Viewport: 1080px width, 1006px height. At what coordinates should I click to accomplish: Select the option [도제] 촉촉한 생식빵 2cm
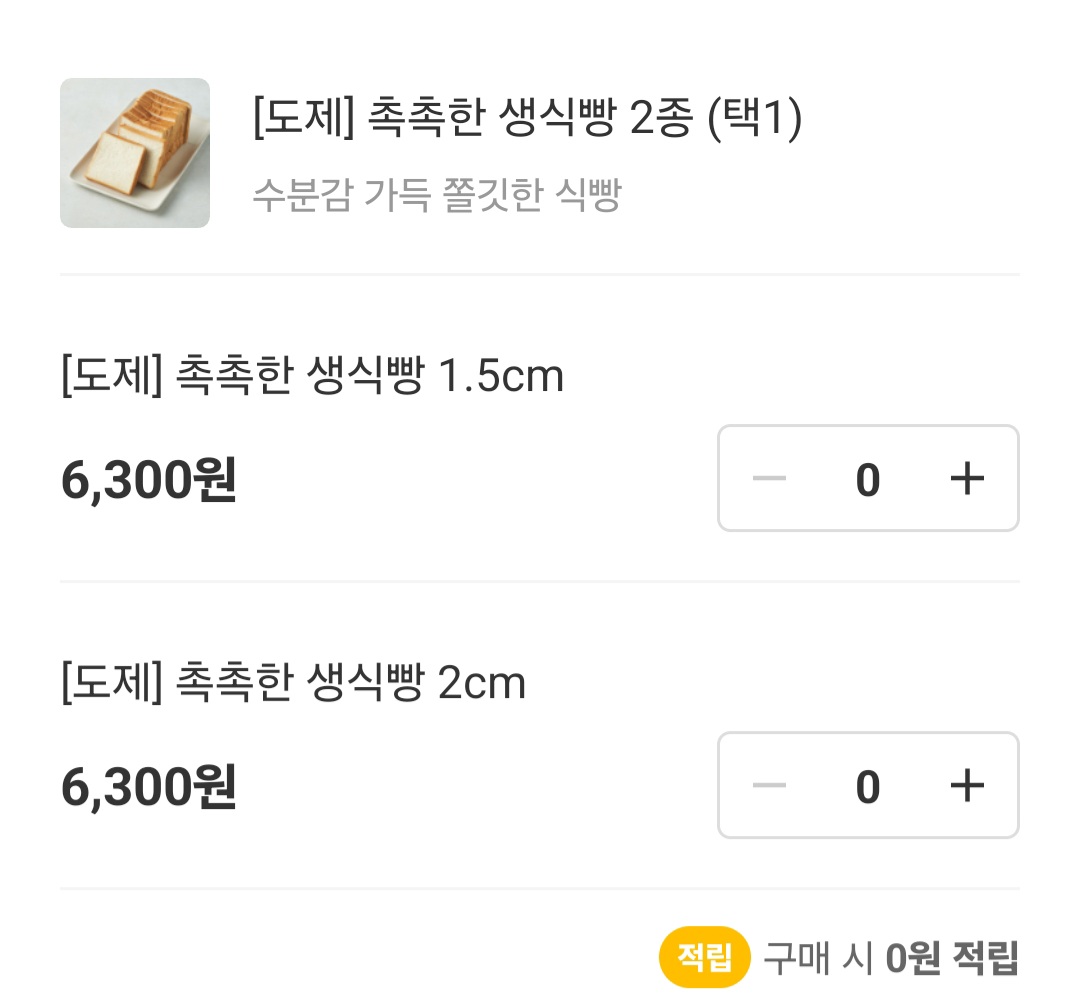click(x=293, y=682)
